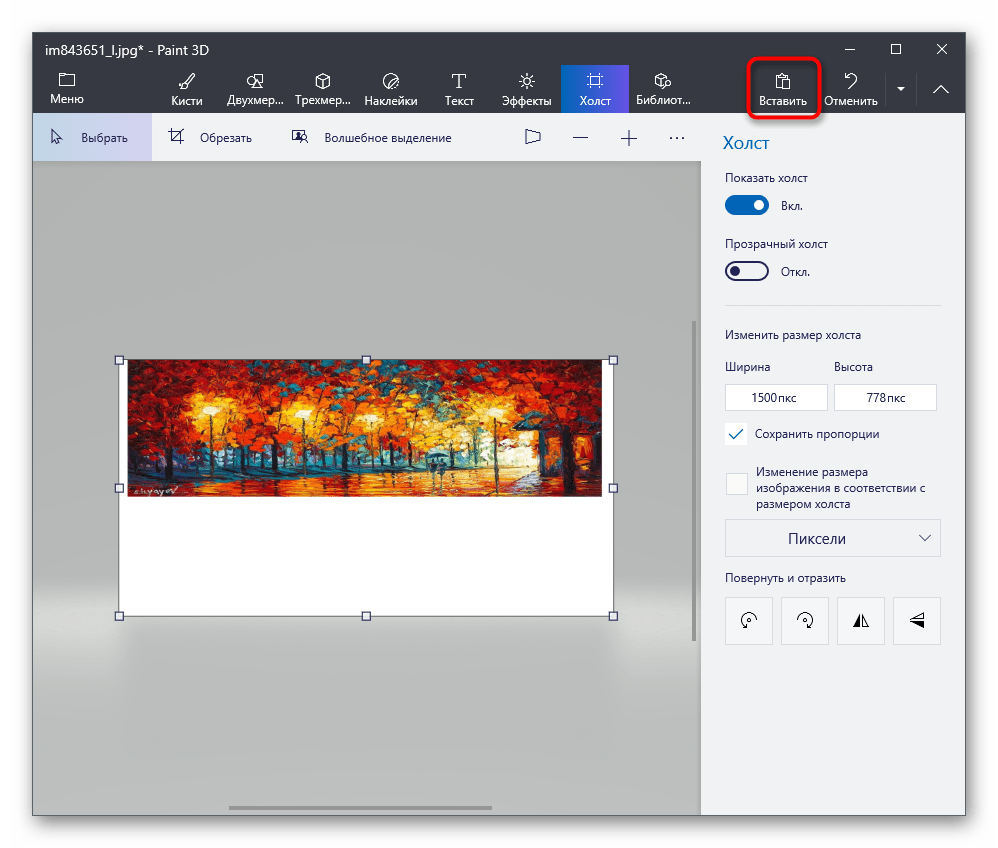Click the Crop (Обрезать) button
Viewport: 998px width, 848px height.
pyautogui.click(x=211, y=138)
